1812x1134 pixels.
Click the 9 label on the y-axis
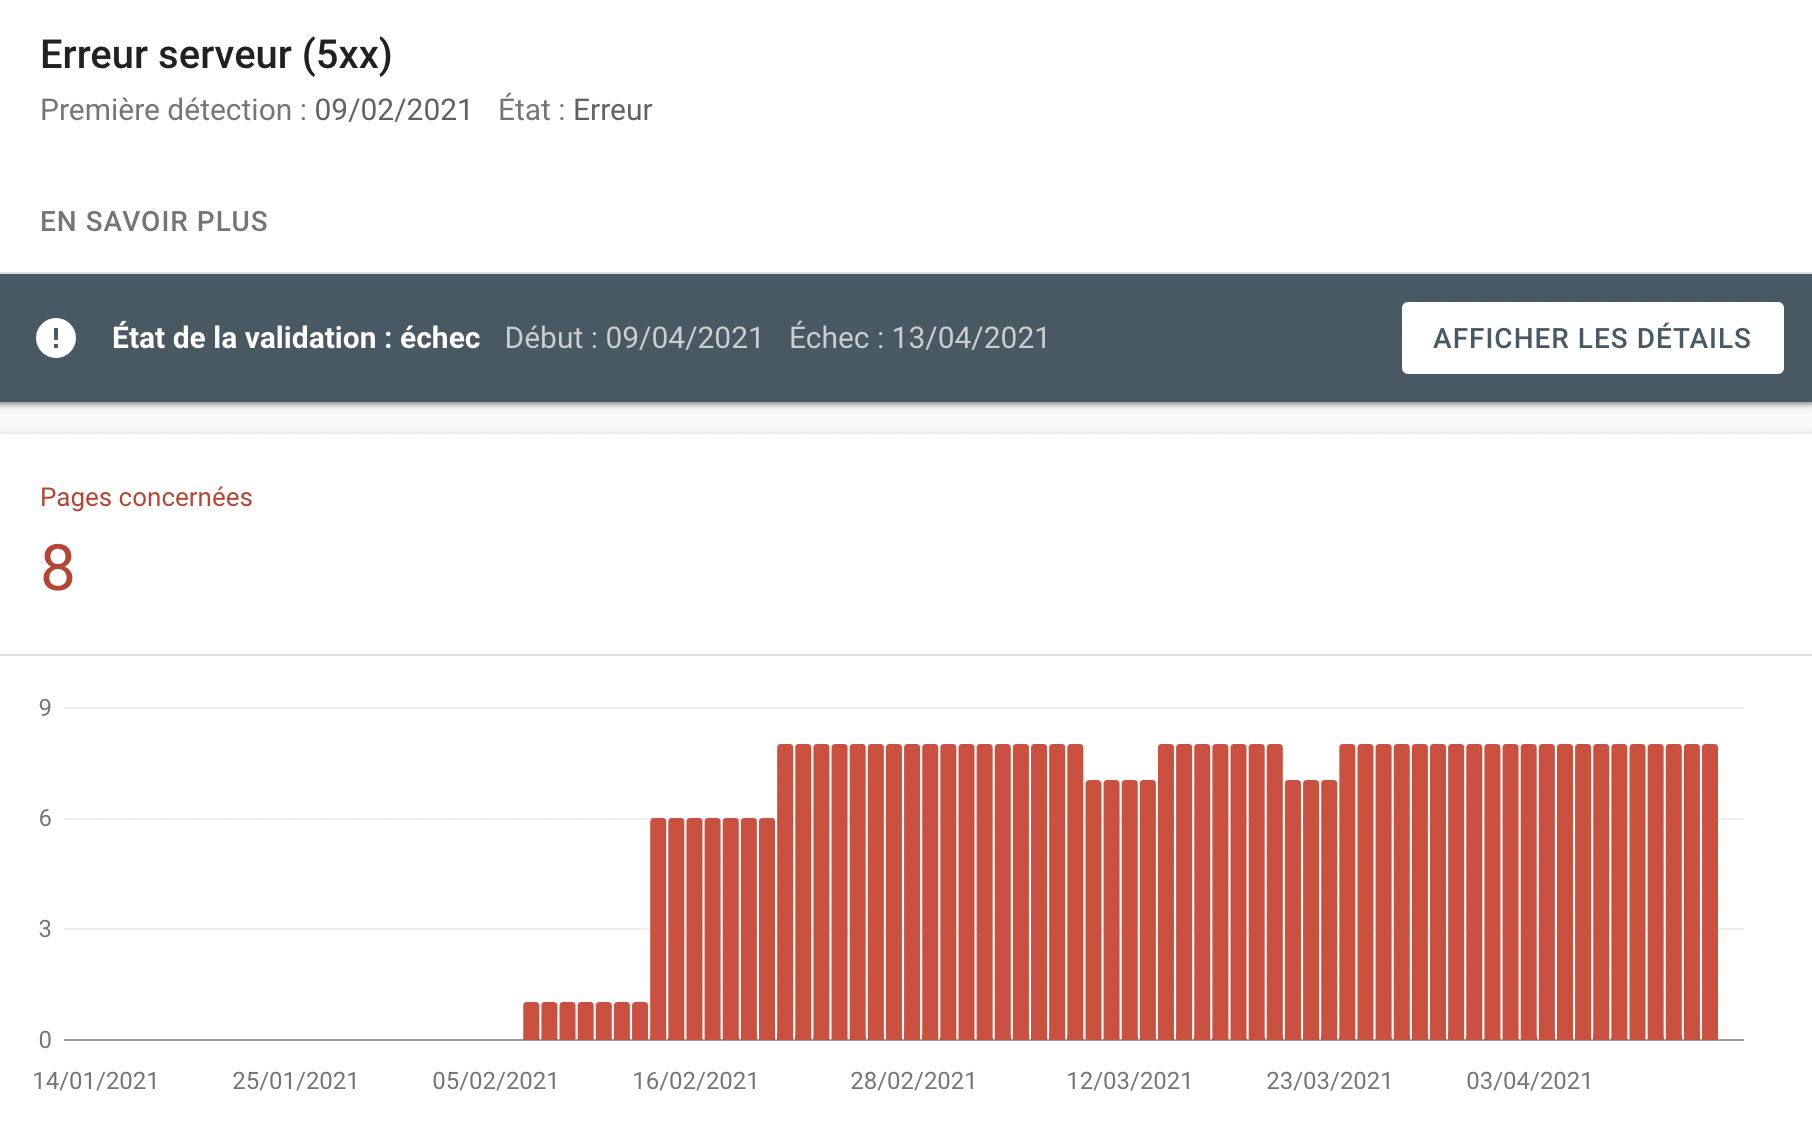(x=45, y=708)
